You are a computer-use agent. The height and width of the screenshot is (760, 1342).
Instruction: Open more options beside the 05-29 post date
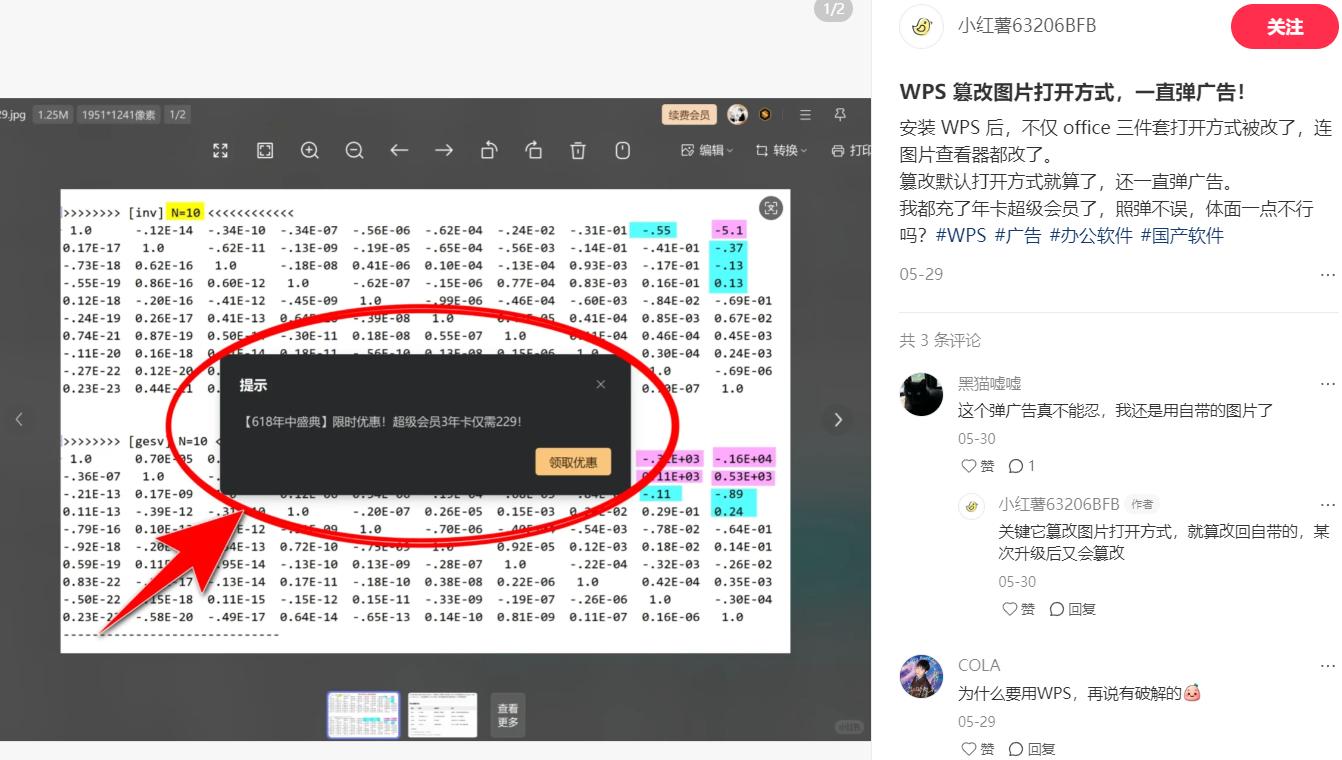click(1327, 275)
